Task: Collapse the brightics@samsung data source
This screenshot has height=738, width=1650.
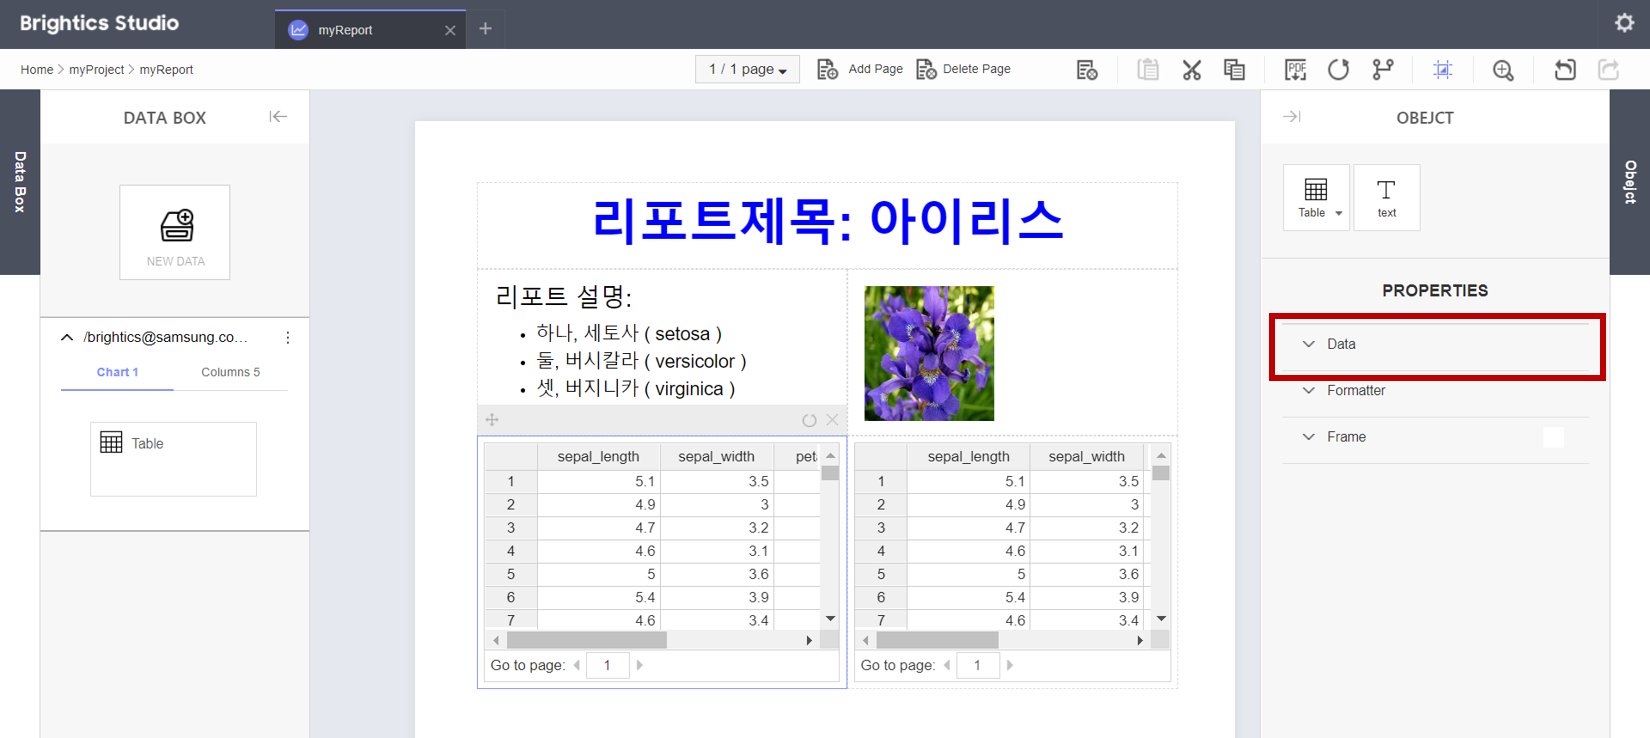Action: pos(67,338)
